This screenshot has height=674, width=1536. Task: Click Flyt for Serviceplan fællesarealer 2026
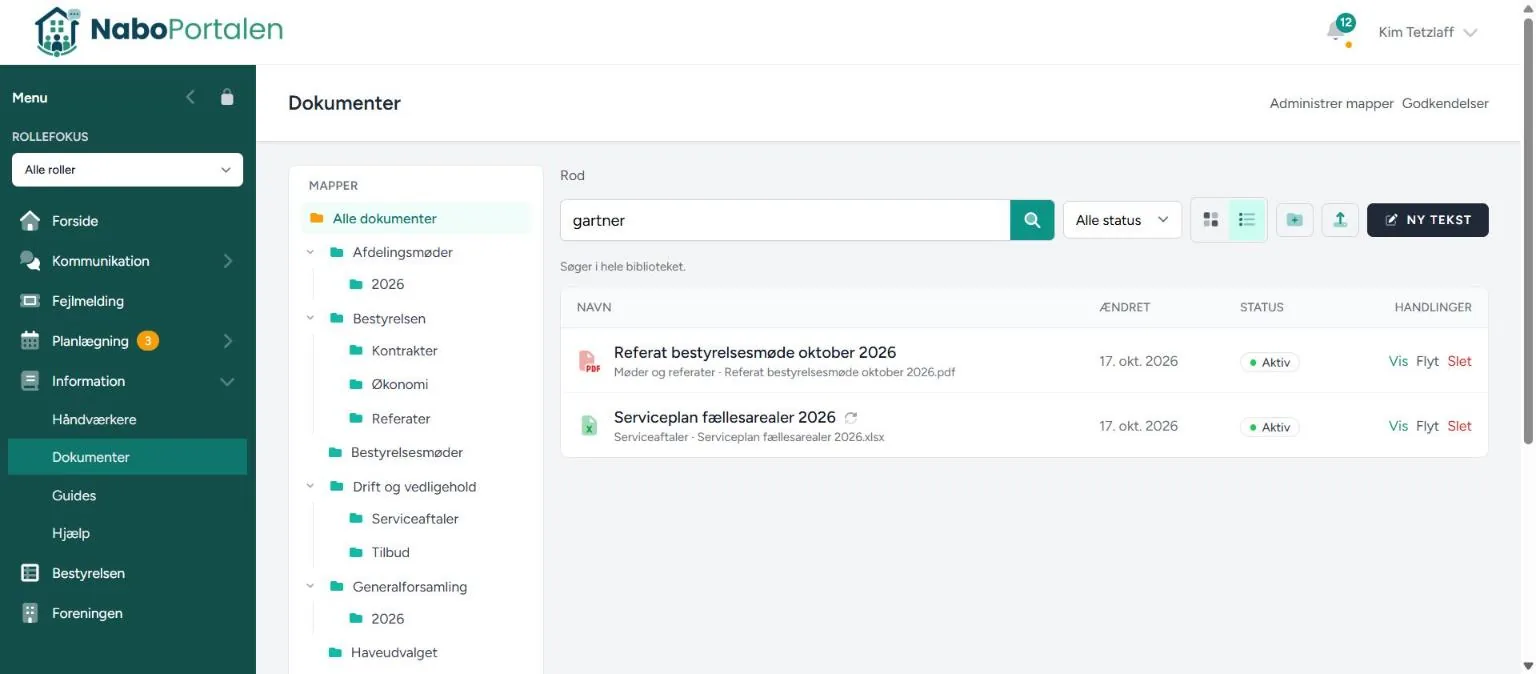click(1427, 426)
